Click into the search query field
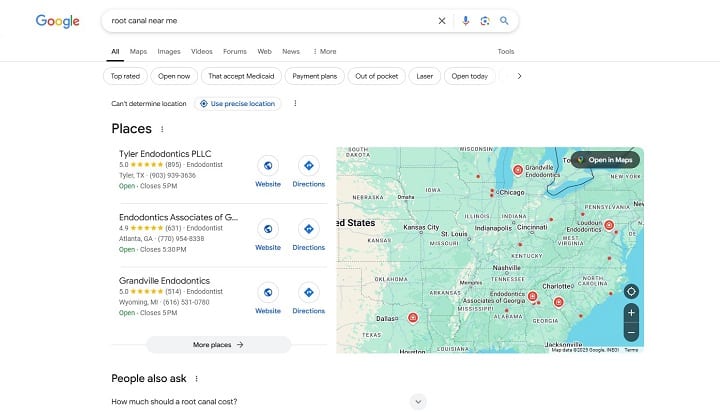Image resolution: width=720 pixels, height=412 pixels. pos(271,21)
